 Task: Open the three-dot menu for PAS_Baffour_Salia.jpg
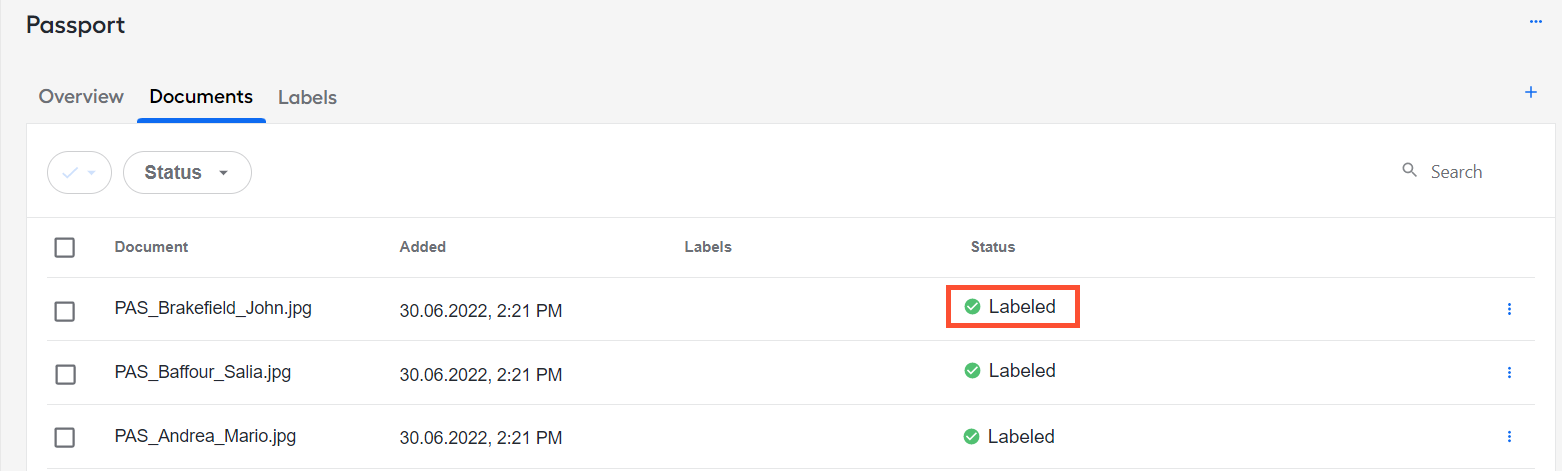1509,373
